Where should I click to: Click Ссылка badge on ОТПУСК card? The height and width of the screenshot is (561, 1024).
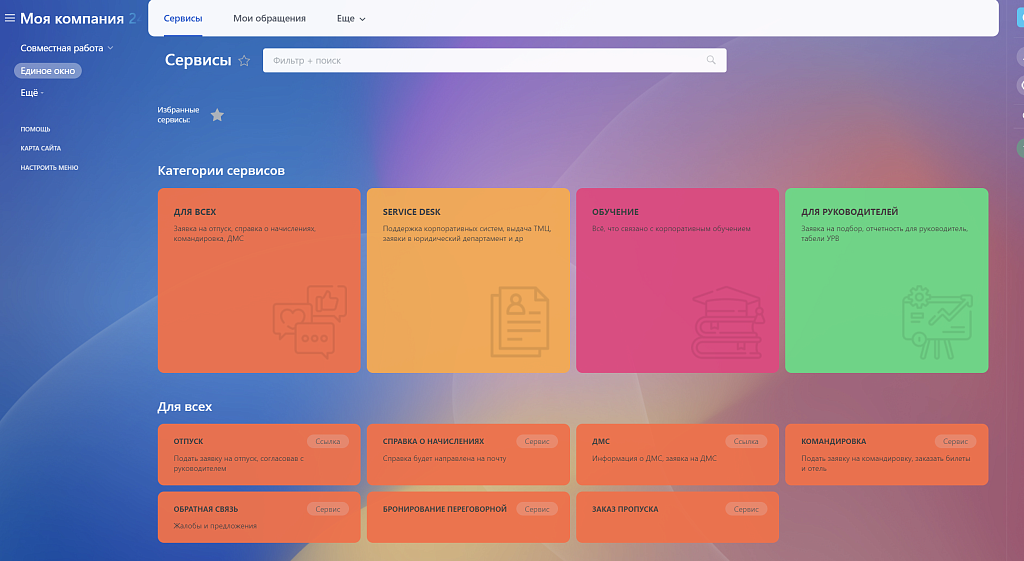(328, 441)
